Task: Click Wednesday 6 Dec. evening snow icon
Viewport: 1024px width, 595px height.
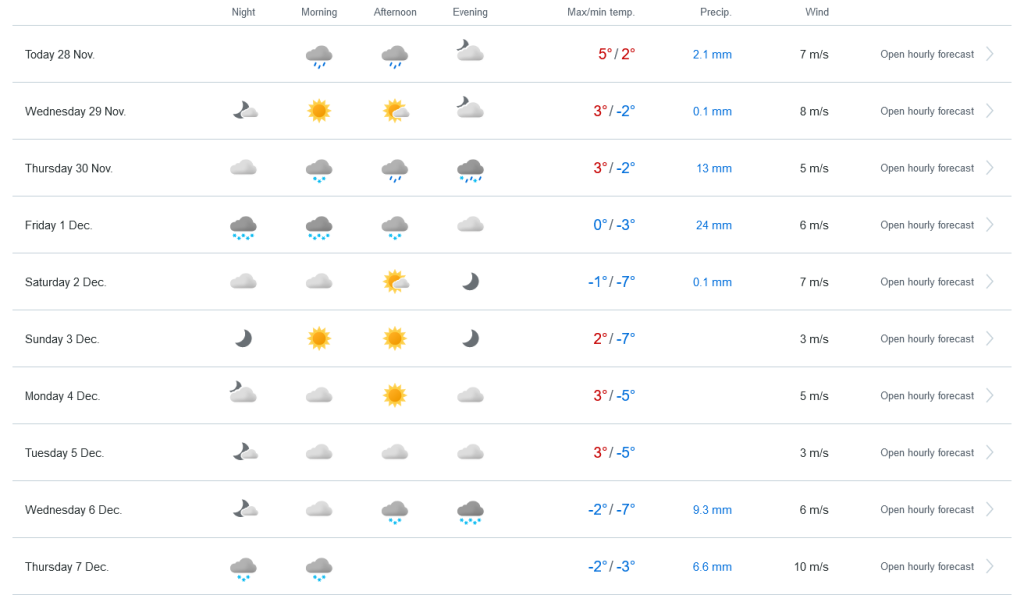Action: [x=470, y=511]
